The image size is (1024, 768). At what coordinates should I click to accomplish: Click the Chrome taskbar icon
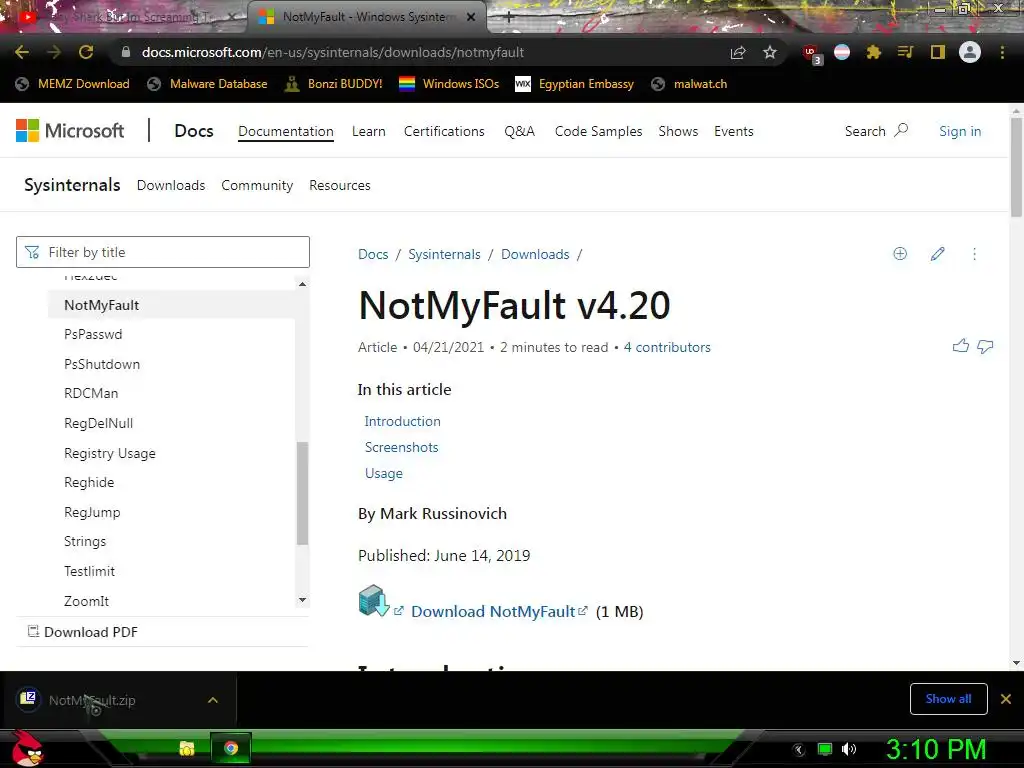231,748
